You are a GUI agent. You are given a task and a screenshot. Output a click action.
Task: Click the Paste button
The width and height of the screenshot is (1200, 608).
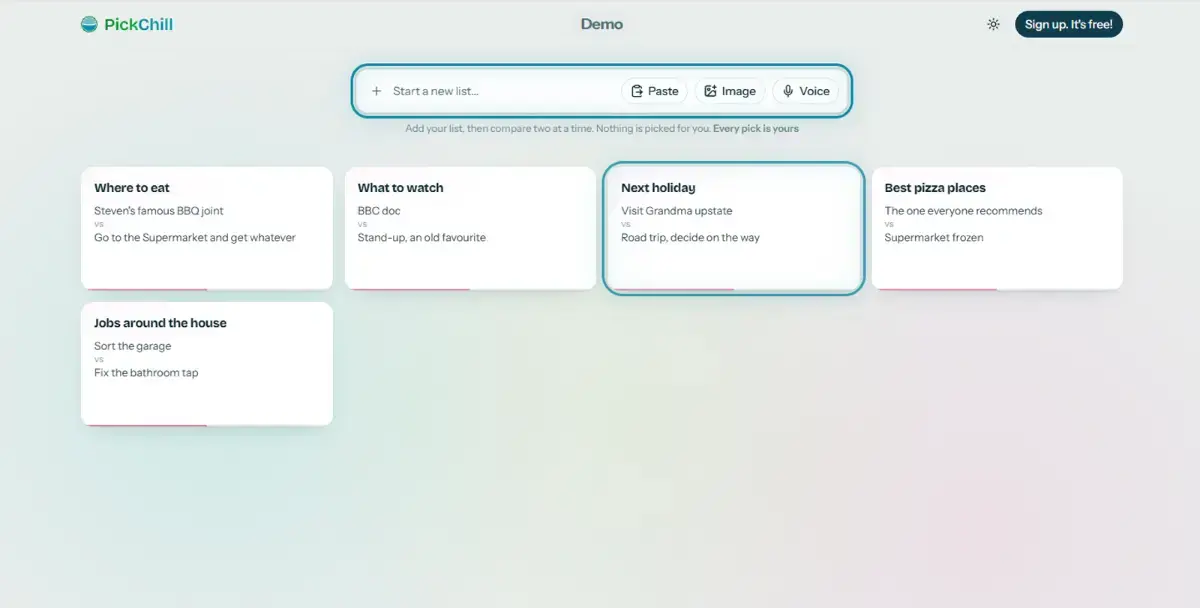[x=655, y=91]
